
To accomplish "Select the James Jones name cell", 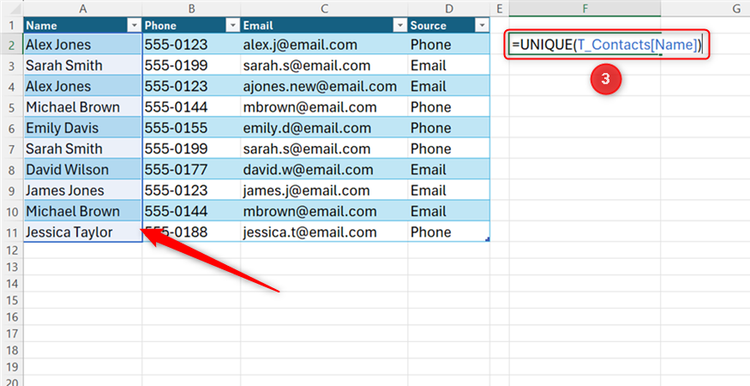I will click(83, 190).
